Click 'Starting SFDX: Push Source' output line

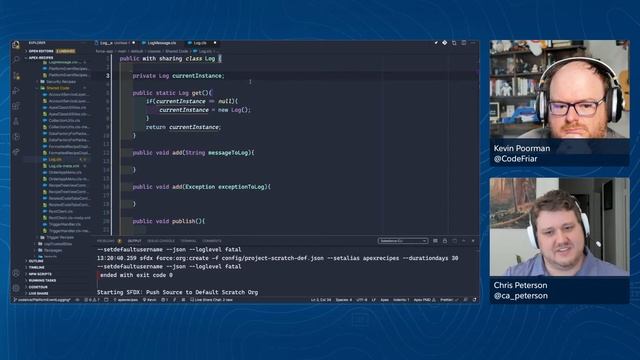(178, 292)
